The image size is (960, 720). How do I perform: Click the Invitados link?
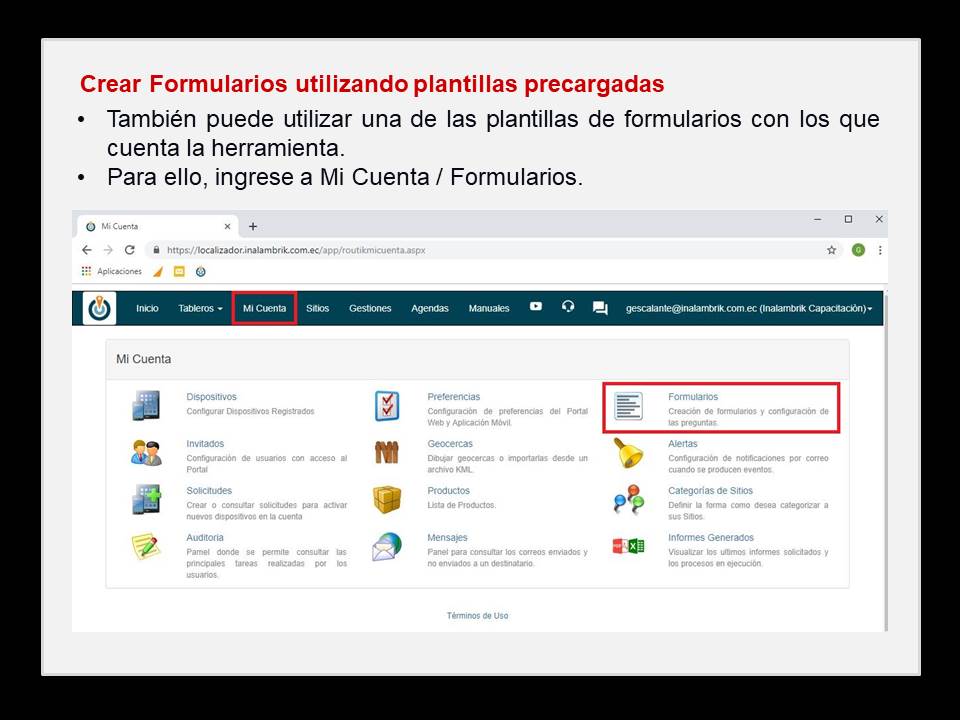click(x=205, y=443)
